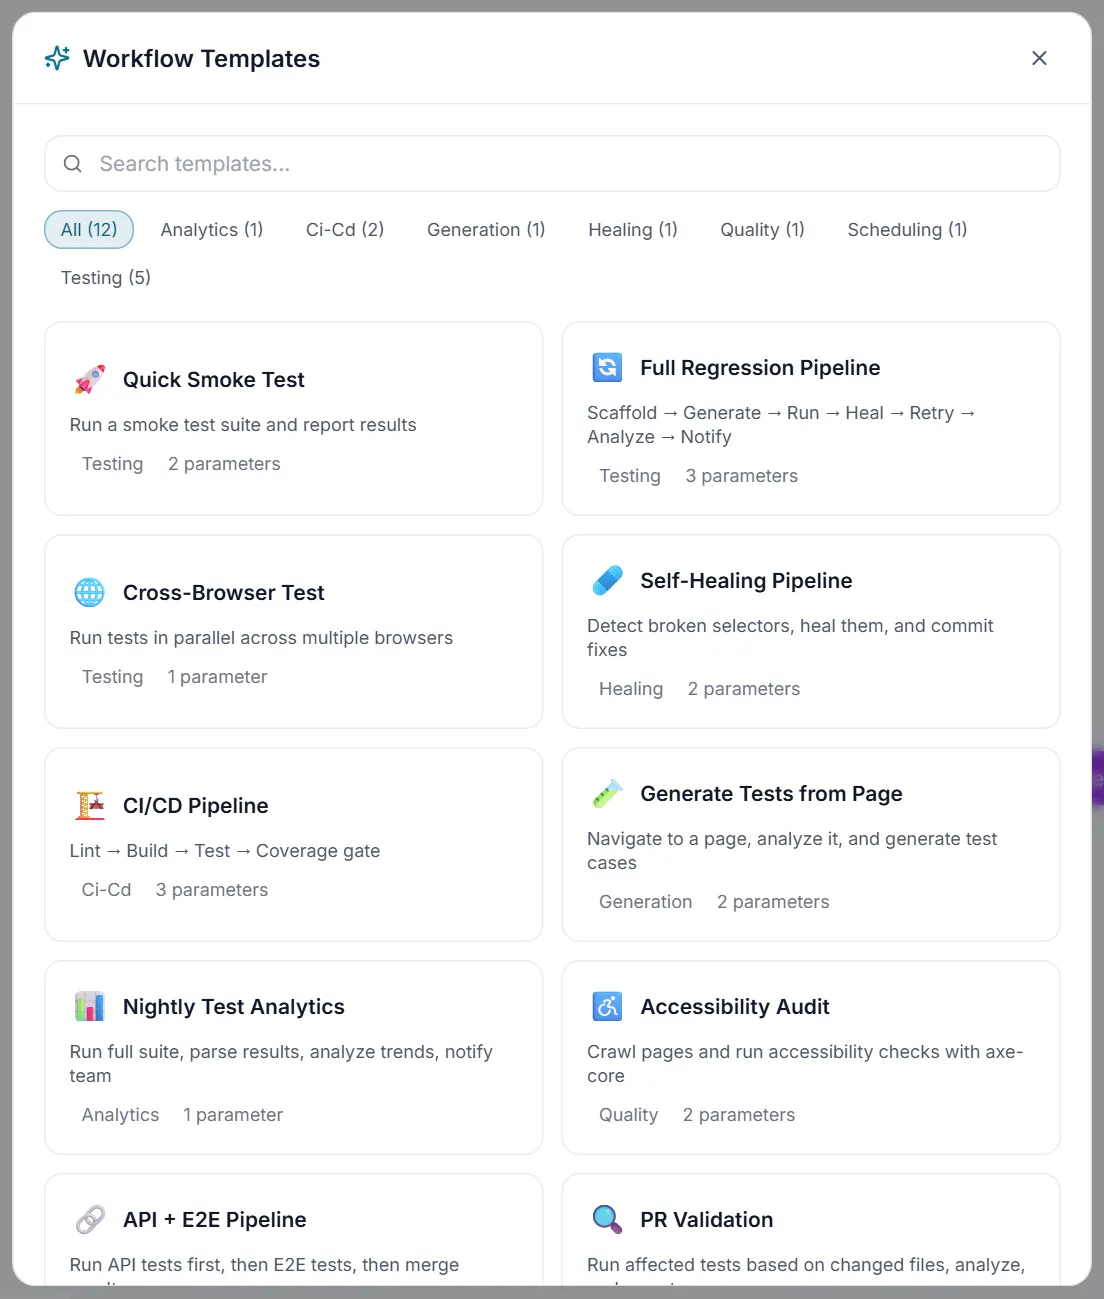Select the Cross-Browser Test template
Screen dimensions: 1104x1299
294,632
